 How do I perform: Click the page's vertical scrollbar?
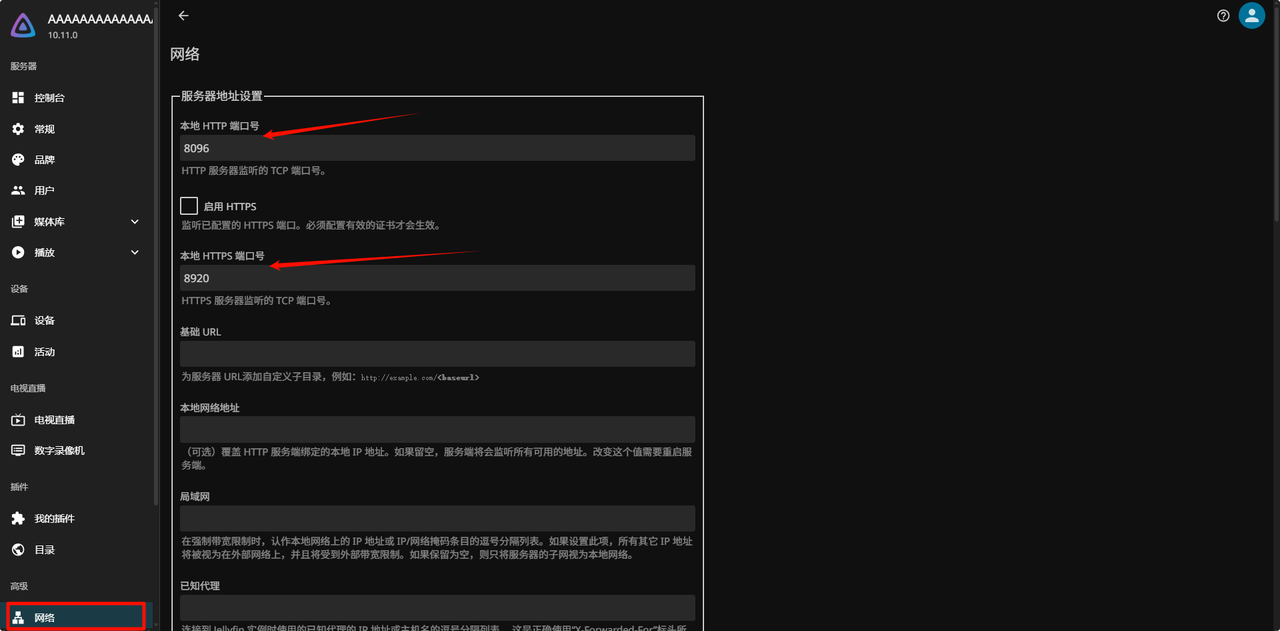coord(1274,110)
